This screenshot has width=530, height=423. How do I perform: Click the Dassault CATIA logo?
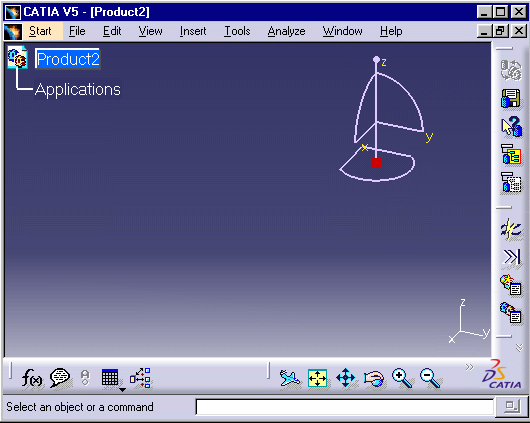click(502, 375)
